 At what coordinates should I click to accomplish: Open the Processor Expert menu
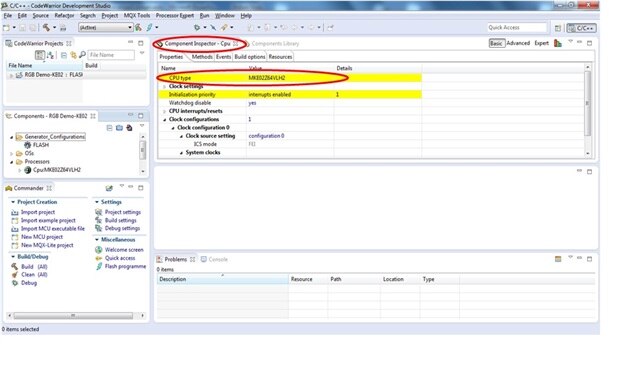(174, 15)
